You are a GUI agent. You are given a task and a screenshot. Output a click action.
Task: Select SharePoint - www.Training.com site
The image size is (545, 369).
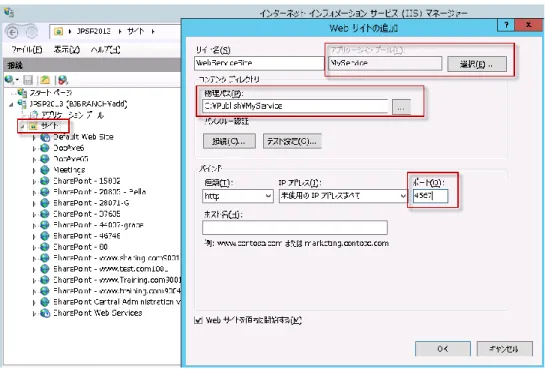[117, 280]
